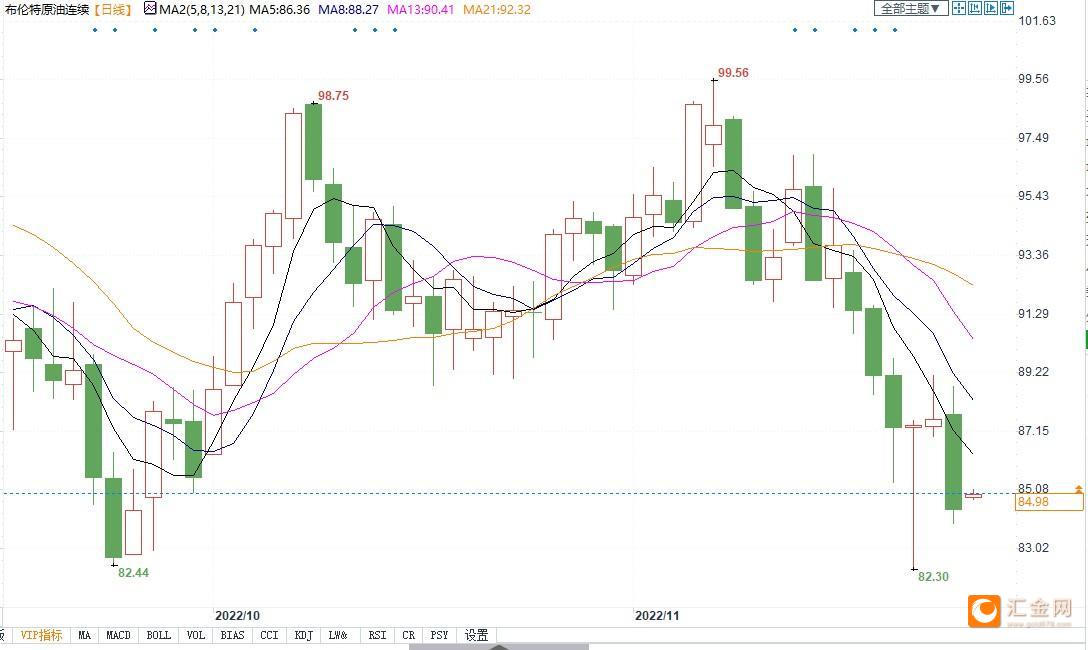Click the 82.44 low price label
The height and width of the screenshot is (650, 1088).
point(133,572)
